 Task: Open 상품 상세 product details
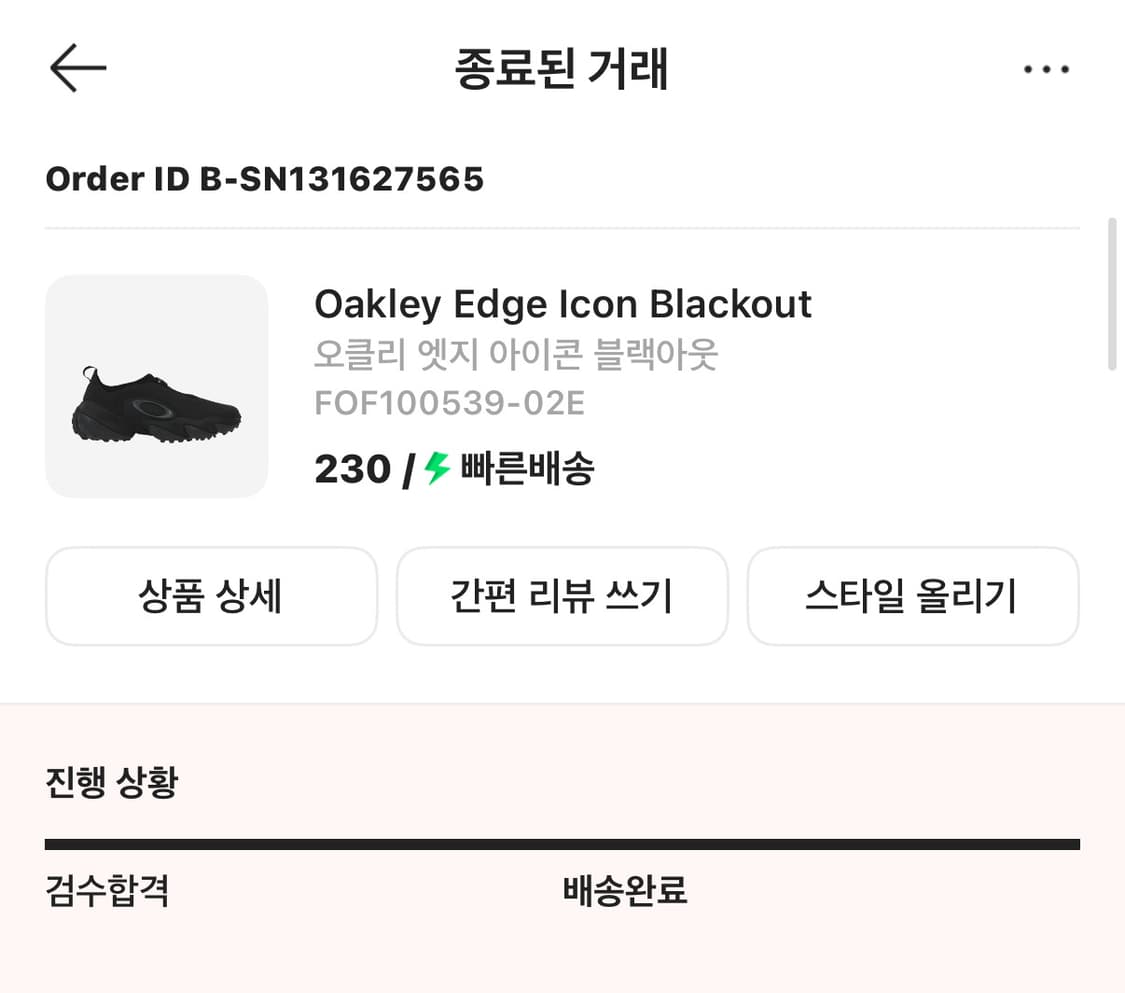pos(211,596)
